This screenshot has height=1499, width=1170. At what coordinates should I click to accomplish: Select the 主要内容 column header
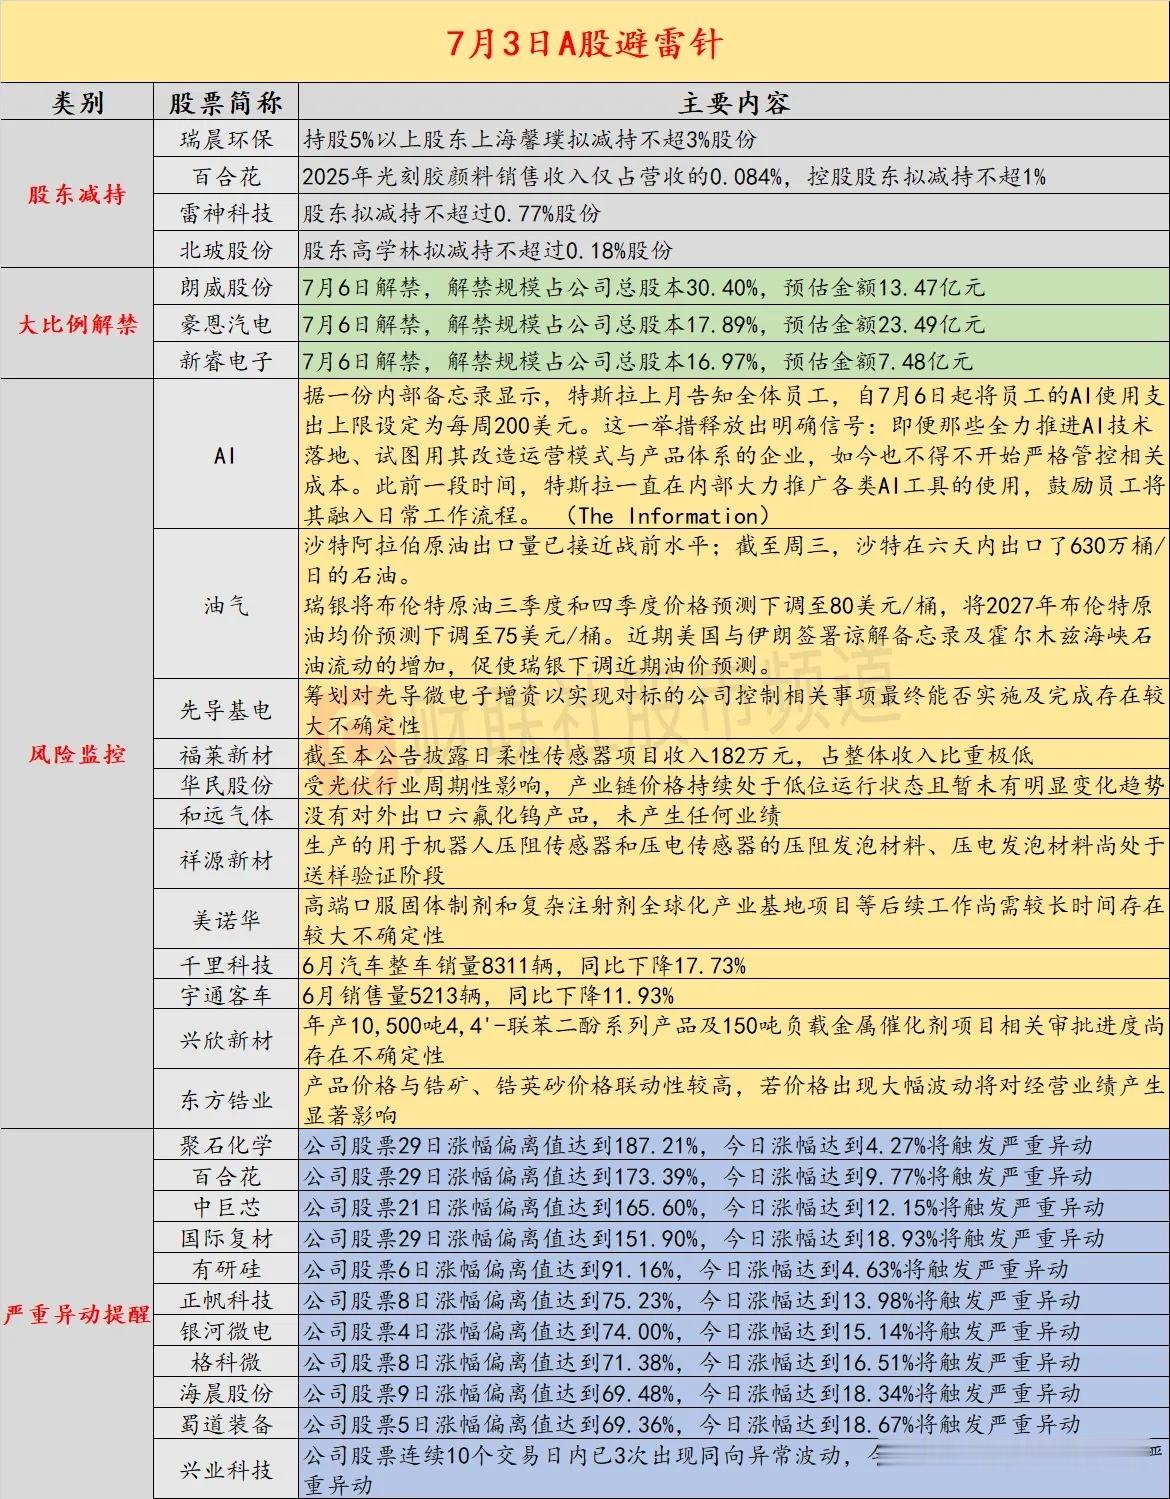pos(734,102)
